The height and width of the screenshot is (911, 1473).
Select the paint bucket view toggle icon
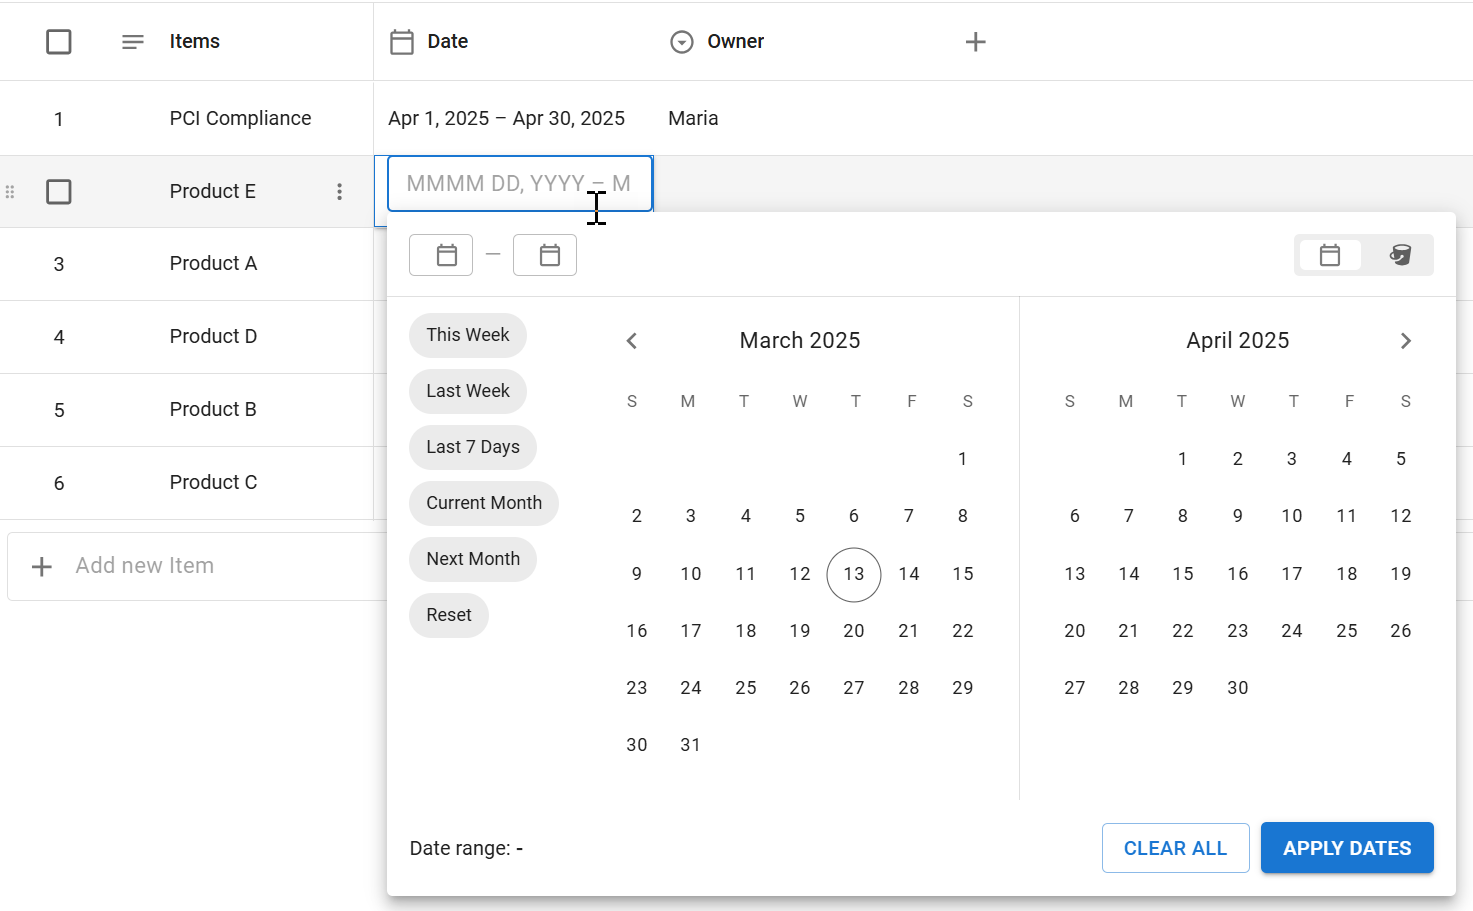pos(1399,255)
